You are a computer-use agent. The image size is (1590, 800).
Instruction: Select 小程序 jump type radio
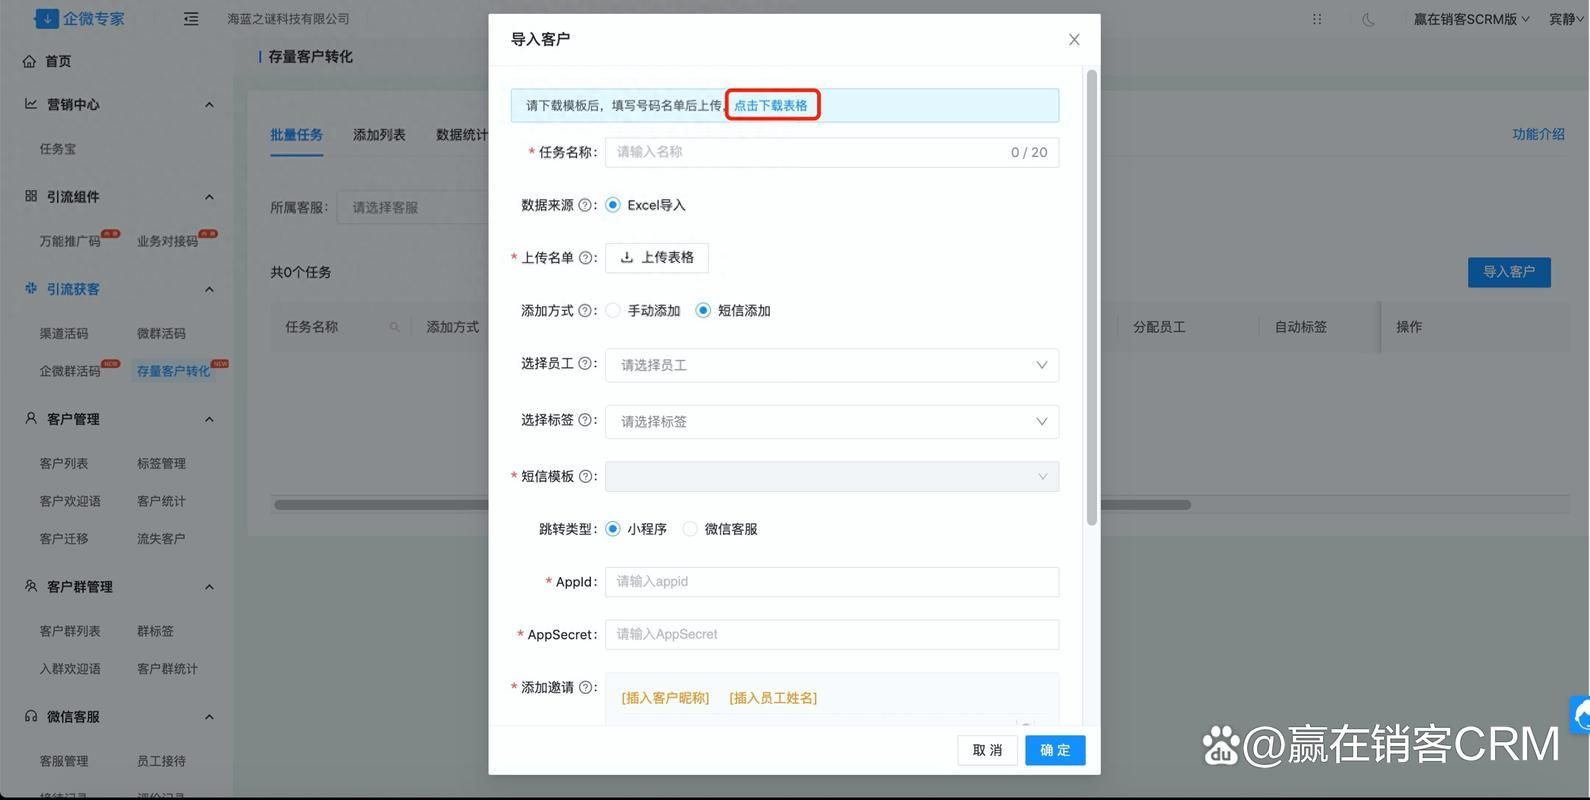tap(613, 529)
